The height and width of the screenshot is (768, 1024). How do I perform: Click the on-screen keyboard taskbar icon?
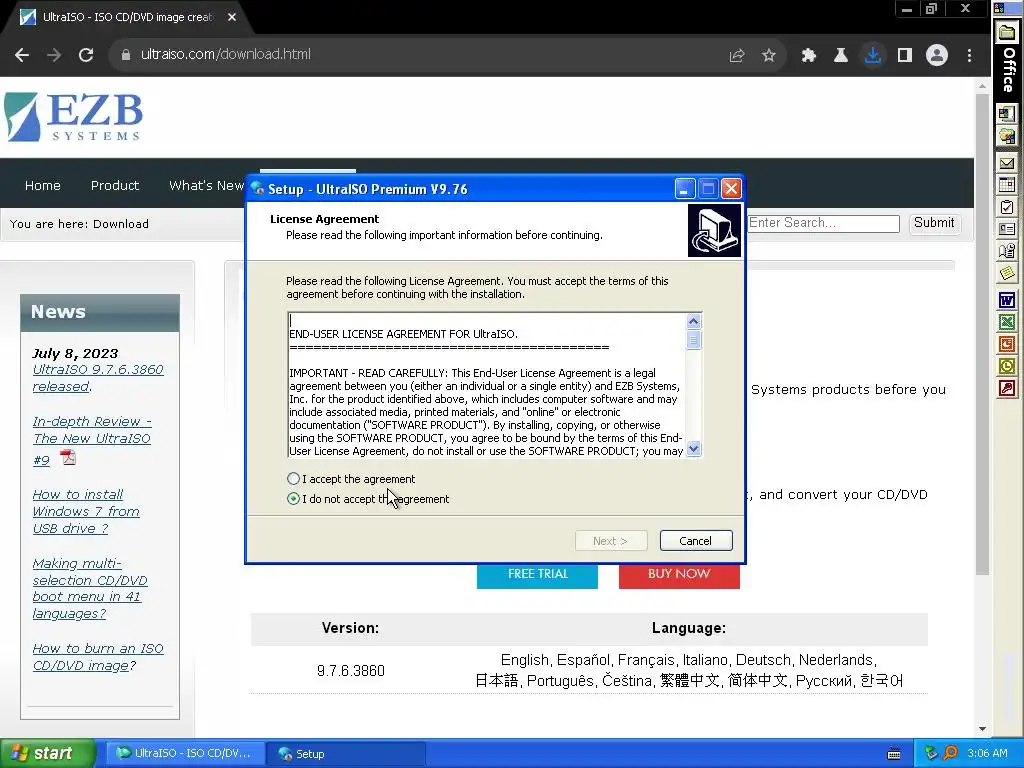pos(894,754)
